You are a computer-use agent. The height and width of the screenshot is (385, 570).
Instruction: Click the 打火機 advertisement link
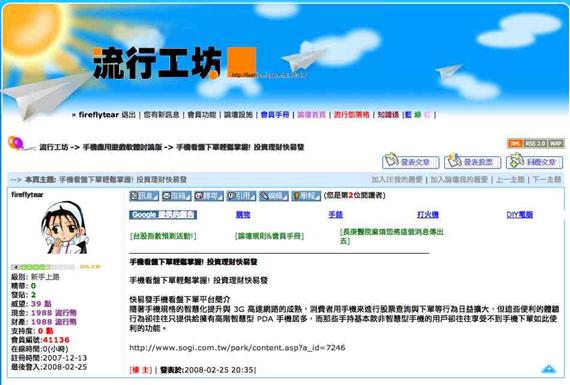click(428, 214)
